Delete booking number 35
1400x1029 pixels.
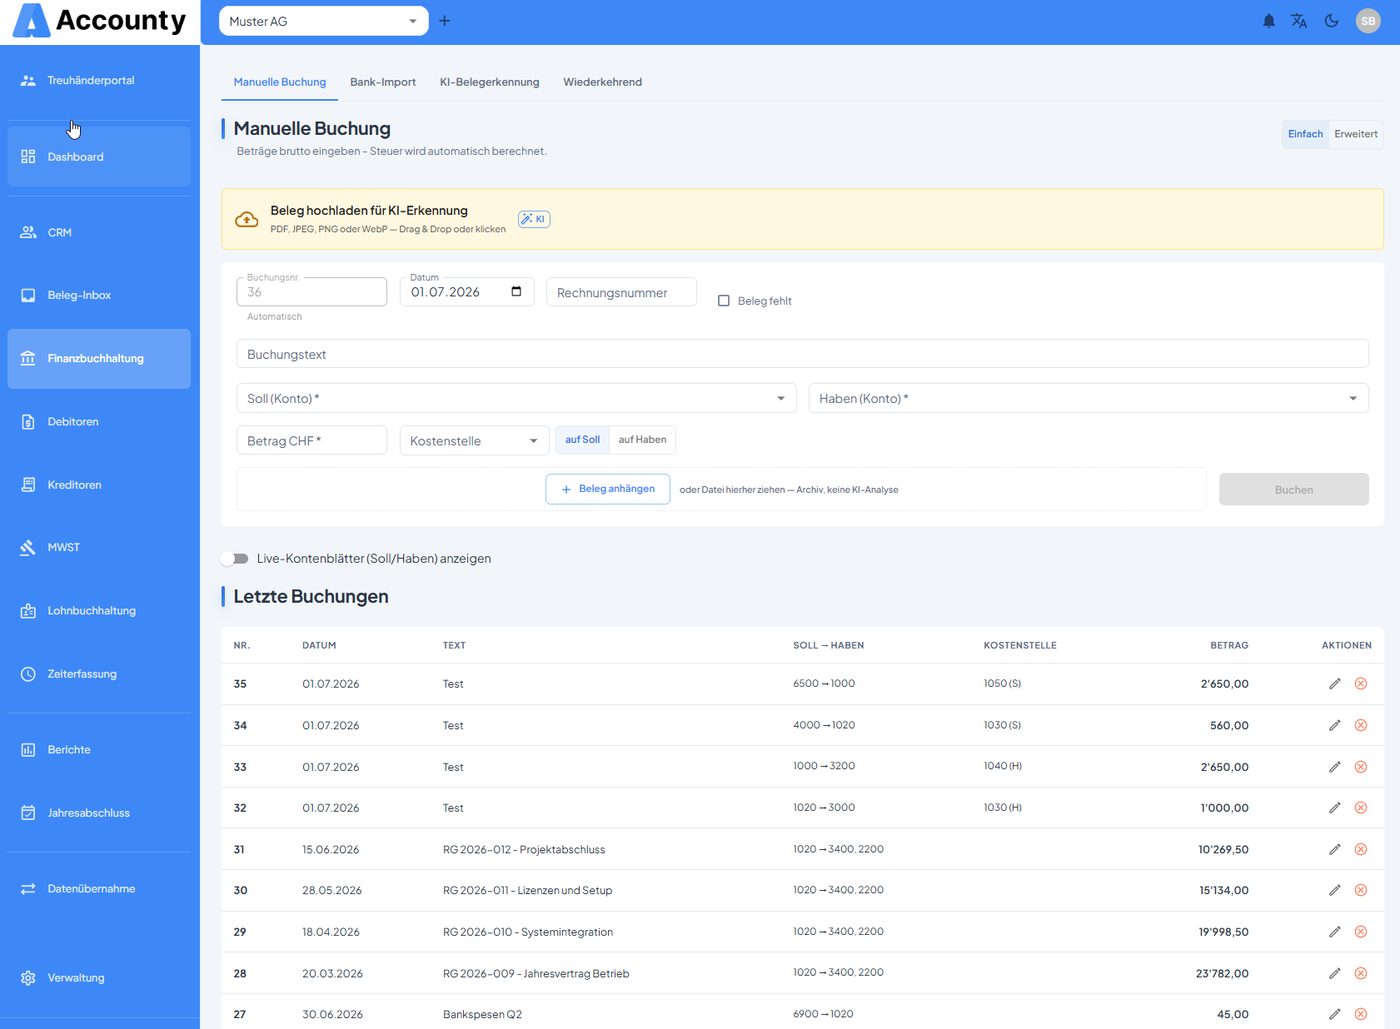[1361, 684]
